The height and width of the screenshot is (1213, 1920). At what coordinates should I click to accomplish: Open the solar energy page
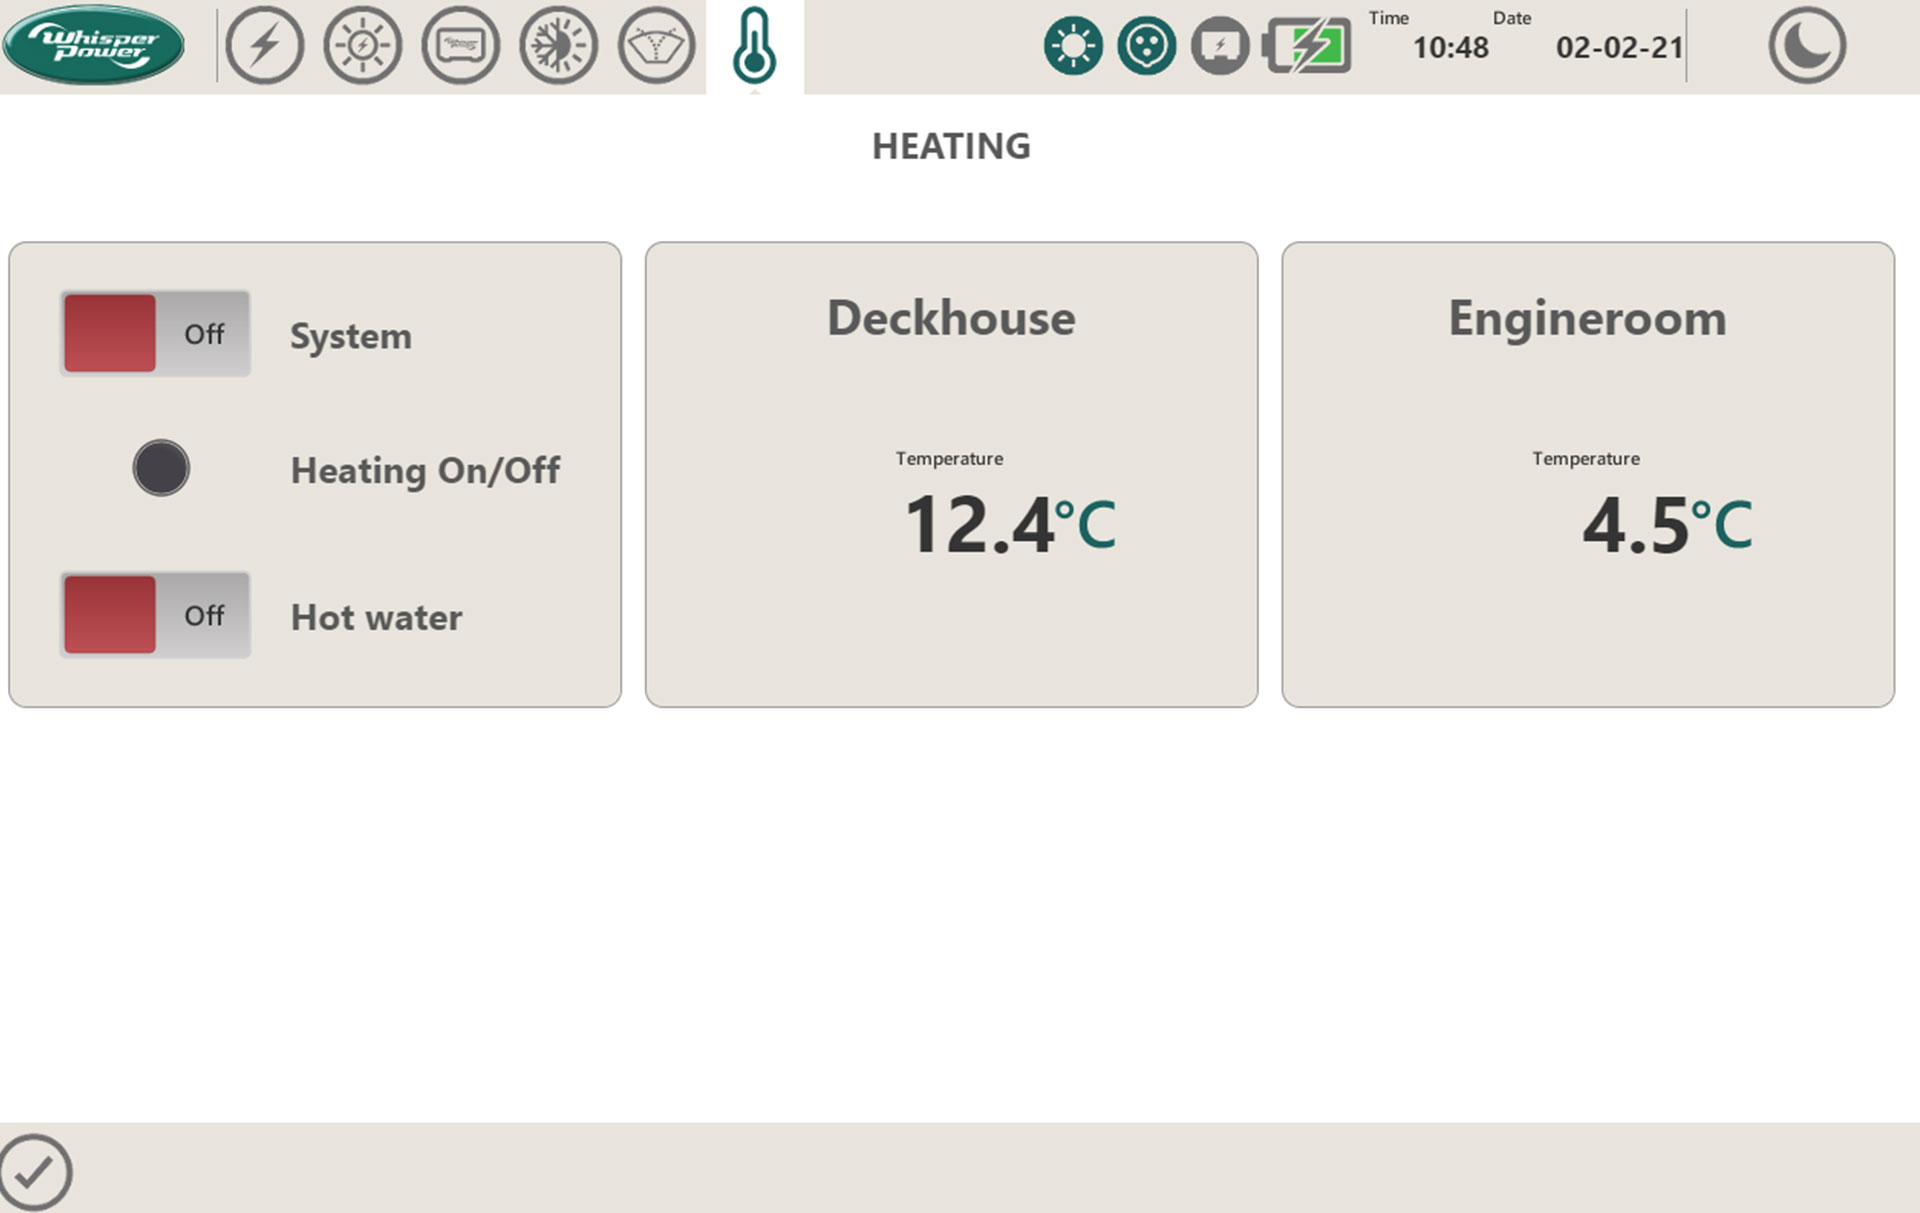point(362,45)
